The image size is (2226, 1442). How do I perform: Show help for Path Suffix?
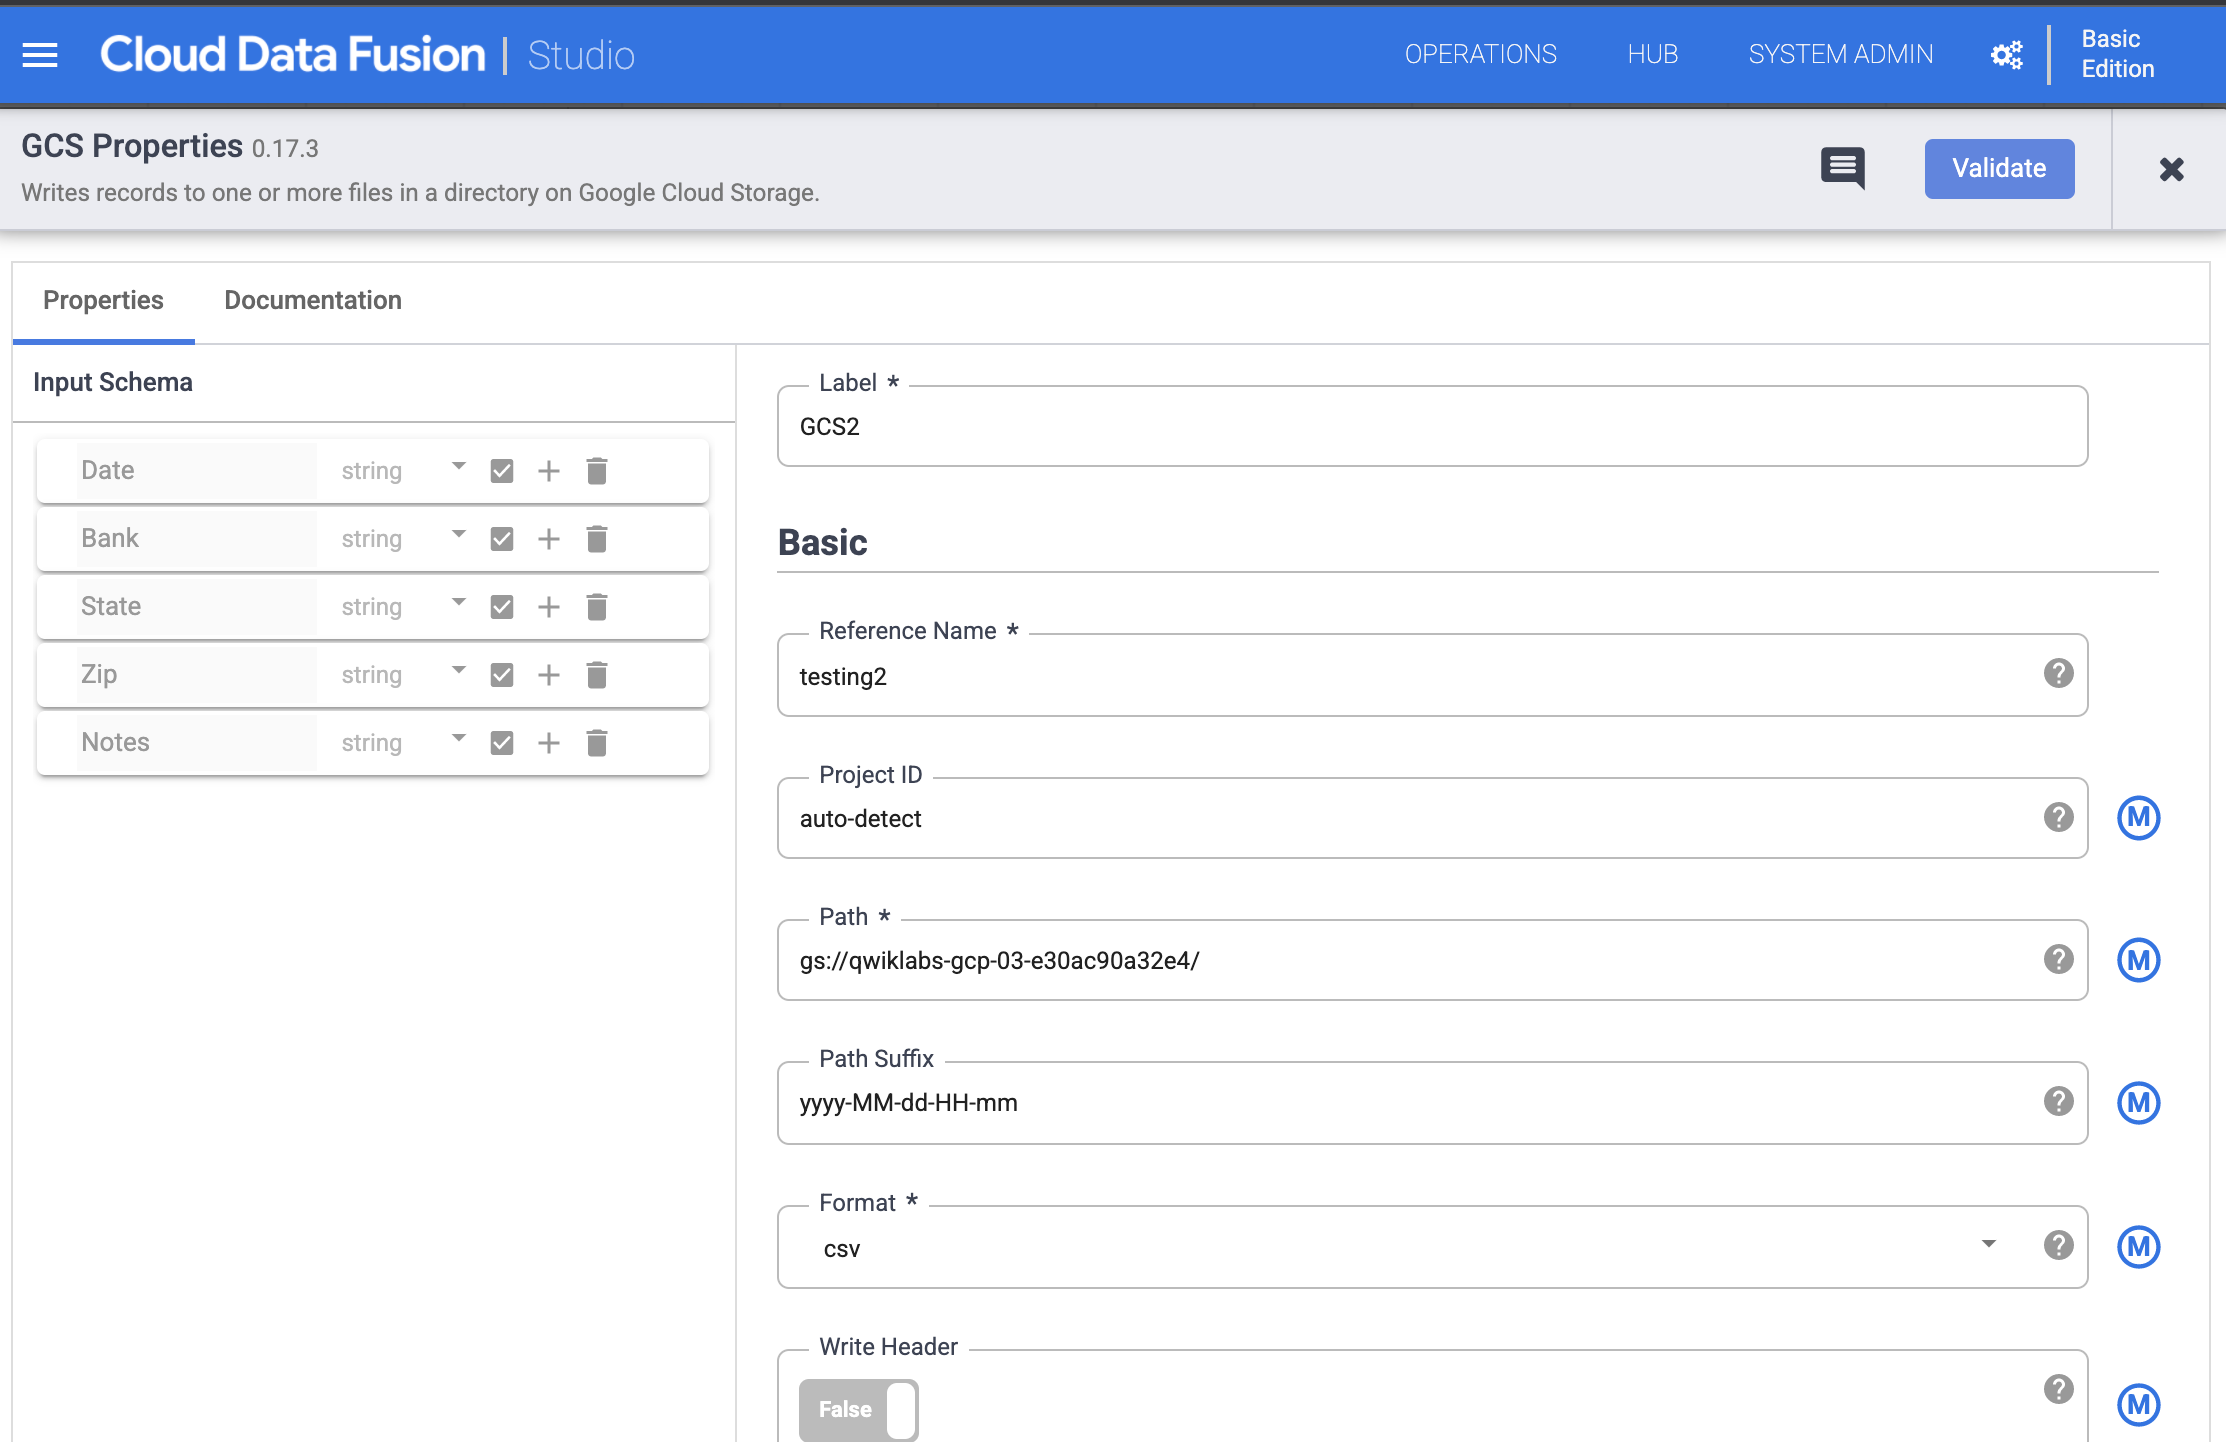pos(2058,1101)
